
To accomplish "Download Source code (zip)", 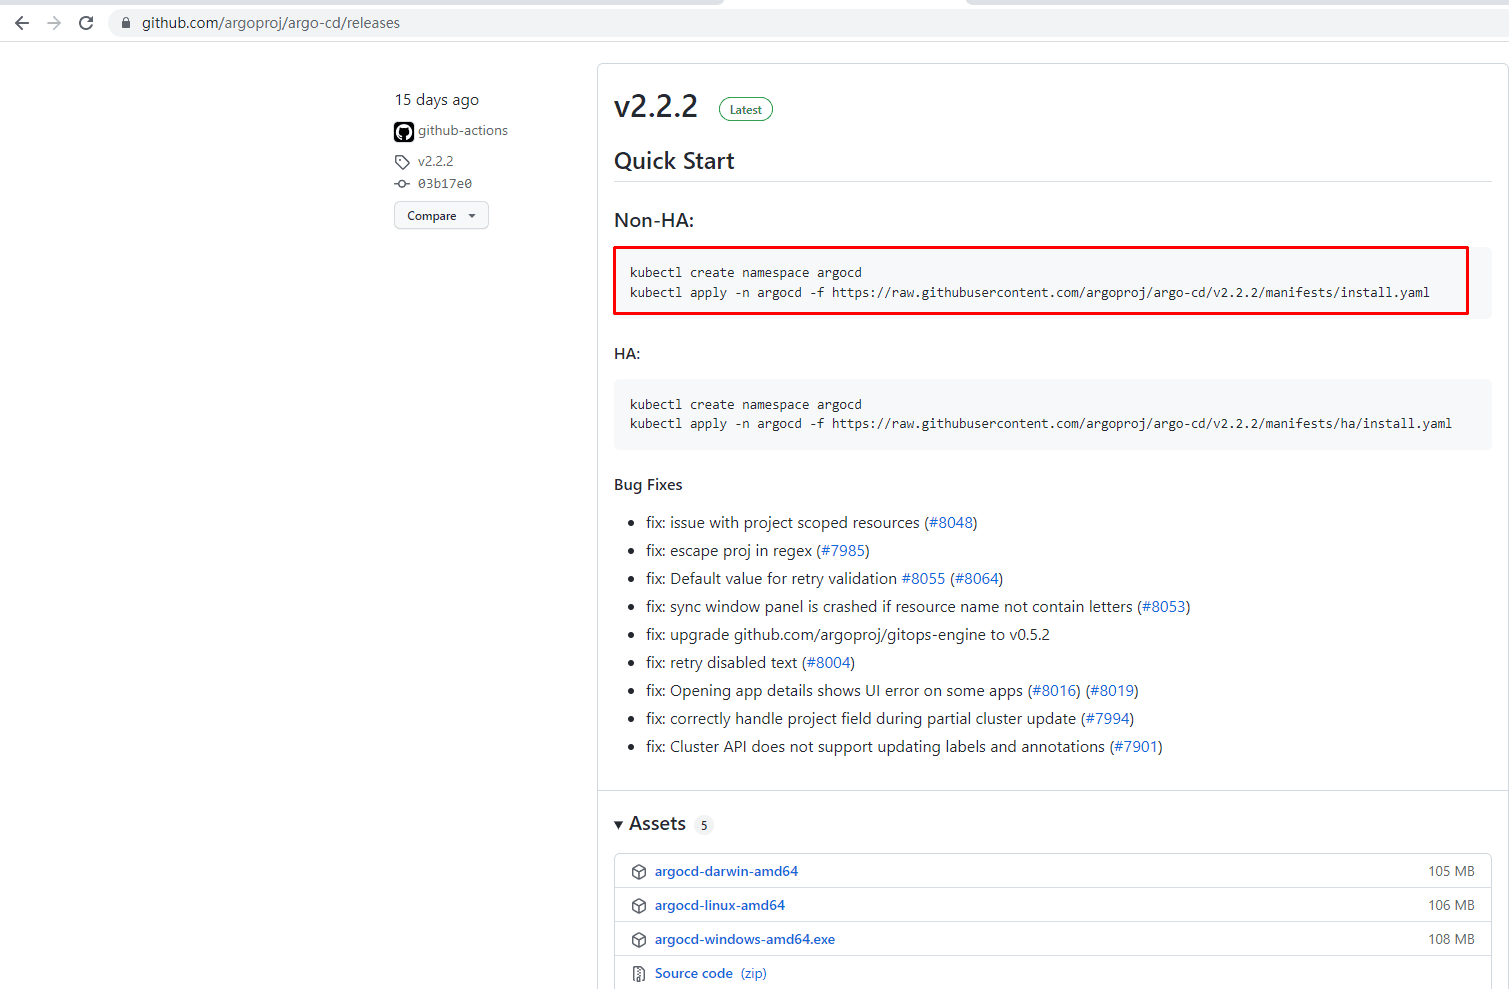I will click(711, 974).
